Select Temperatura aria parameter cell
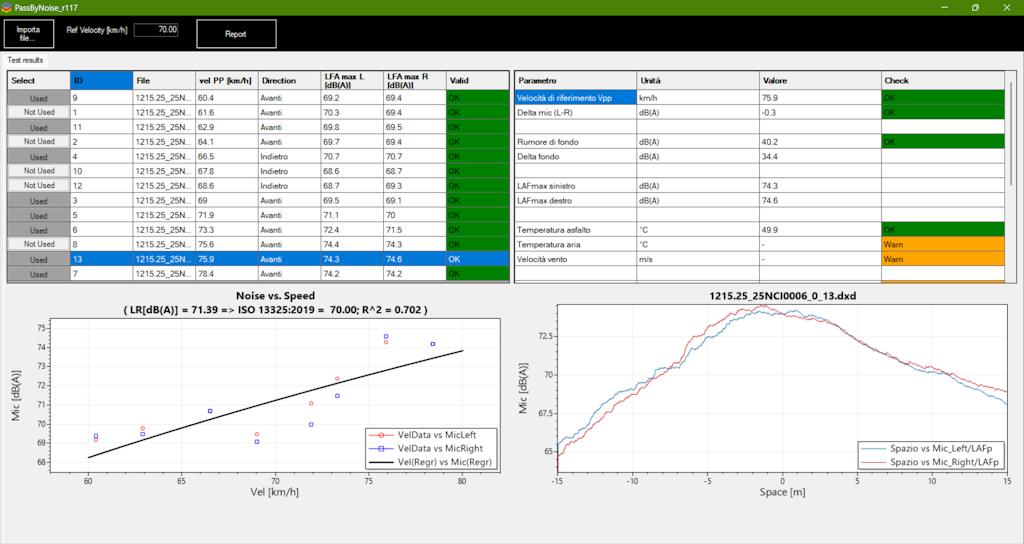This screenshot has width=1024, height=544. (x=575, y=244)
